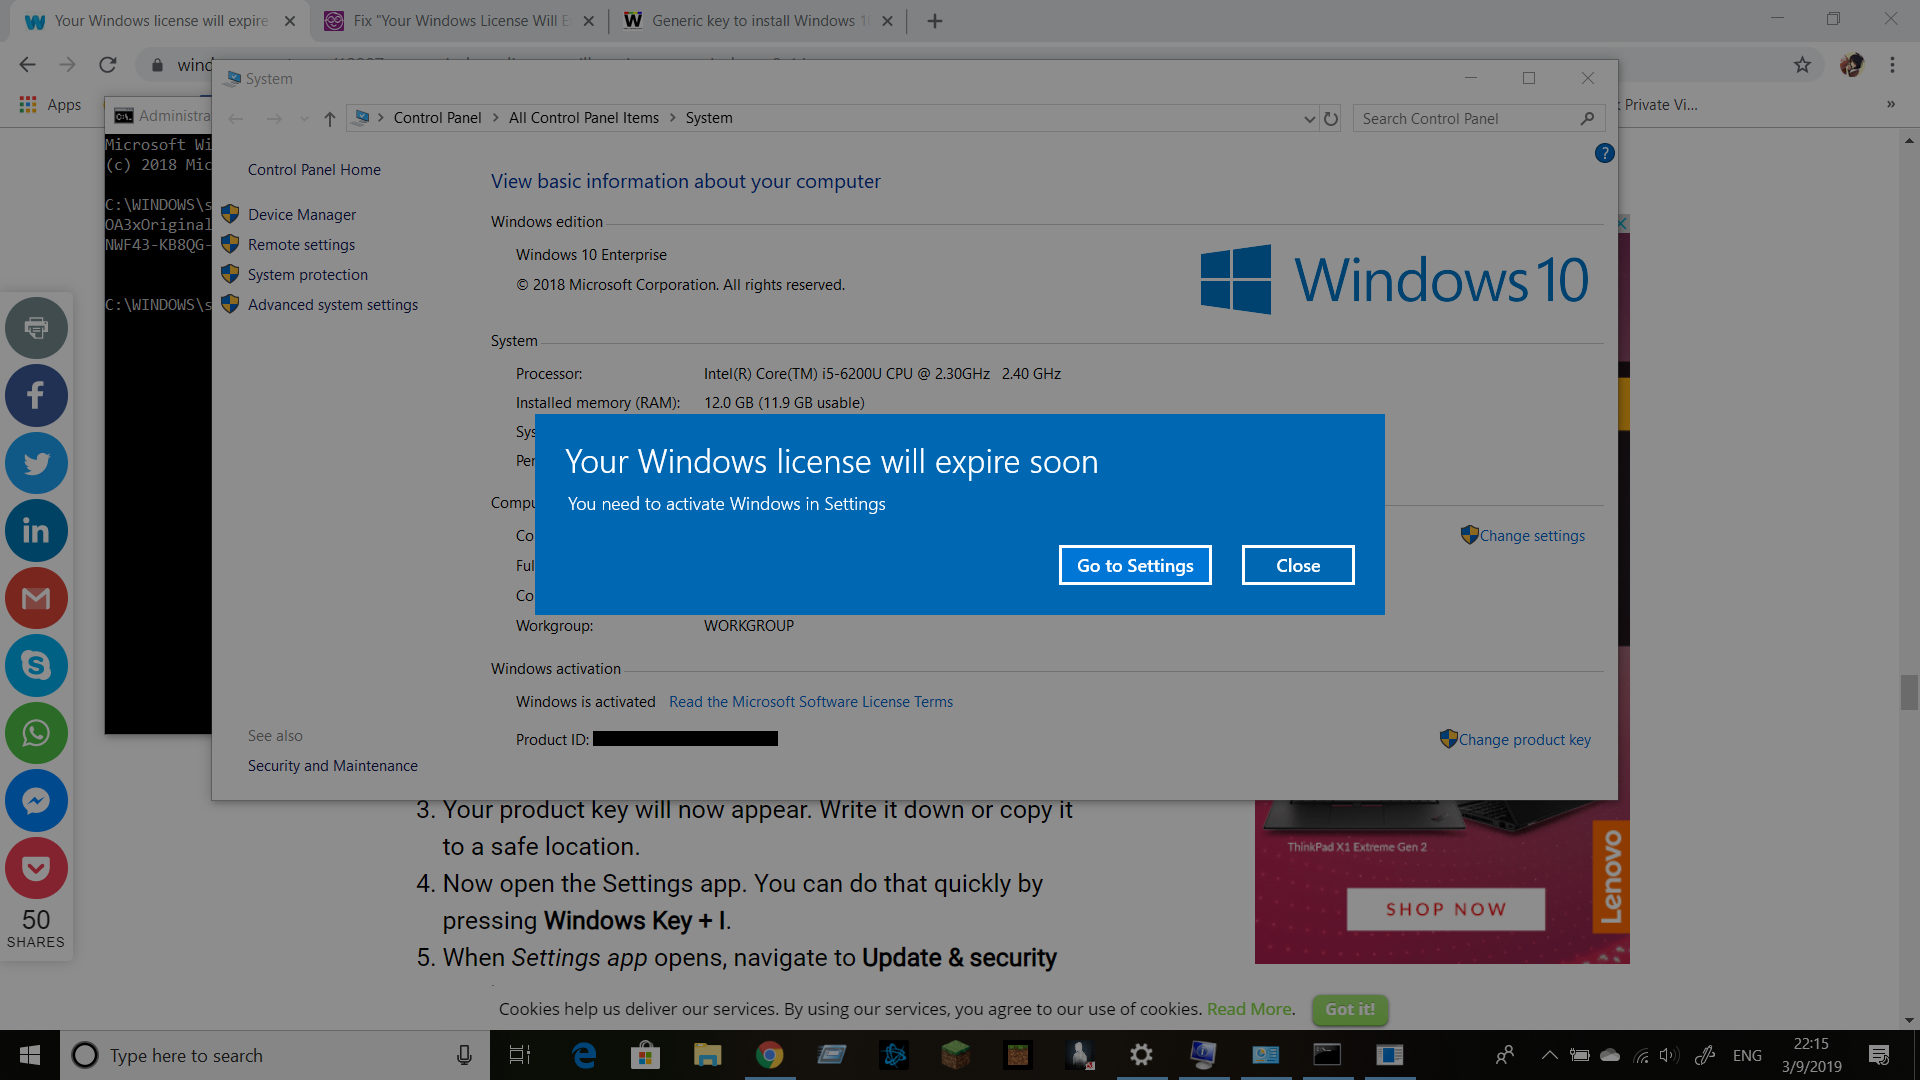Click the Chrome page vertical scrollbar thumb
1920x1080 pixels.
(x=1909, y=692)
